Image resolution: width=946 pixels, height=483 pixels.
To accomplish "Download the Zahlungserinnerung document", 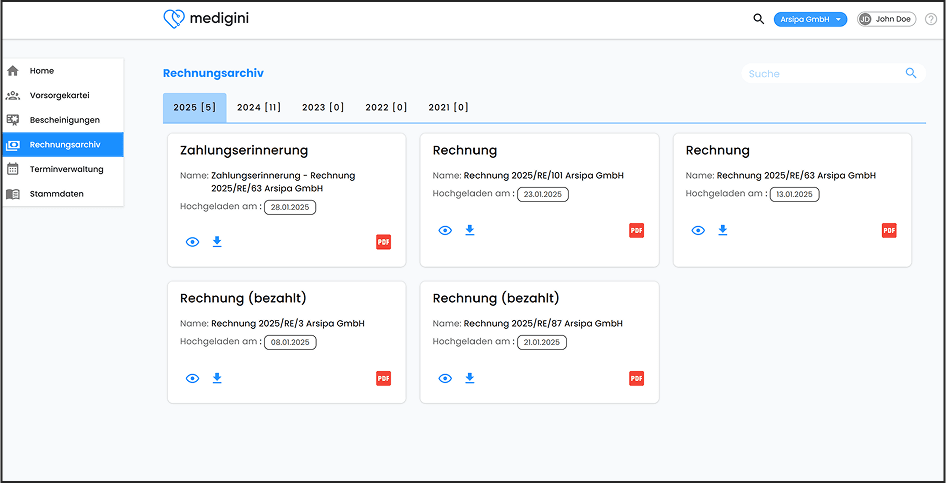I will [217, 242].
